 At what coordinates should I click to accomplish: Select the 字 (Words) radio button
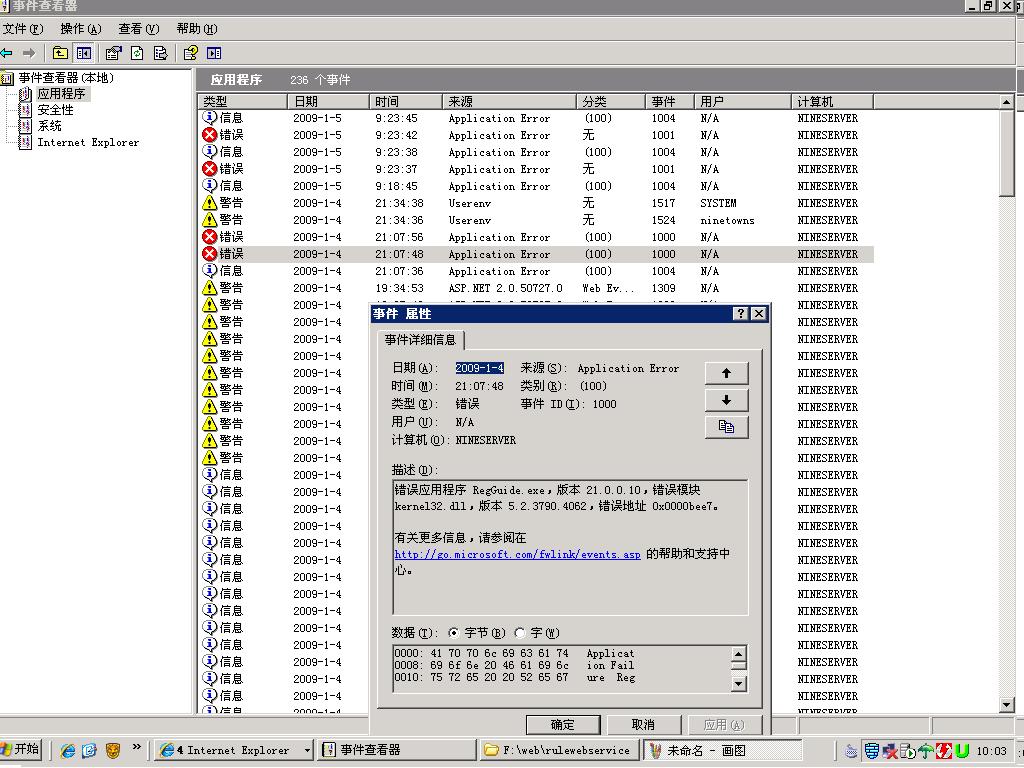point(520,633)
